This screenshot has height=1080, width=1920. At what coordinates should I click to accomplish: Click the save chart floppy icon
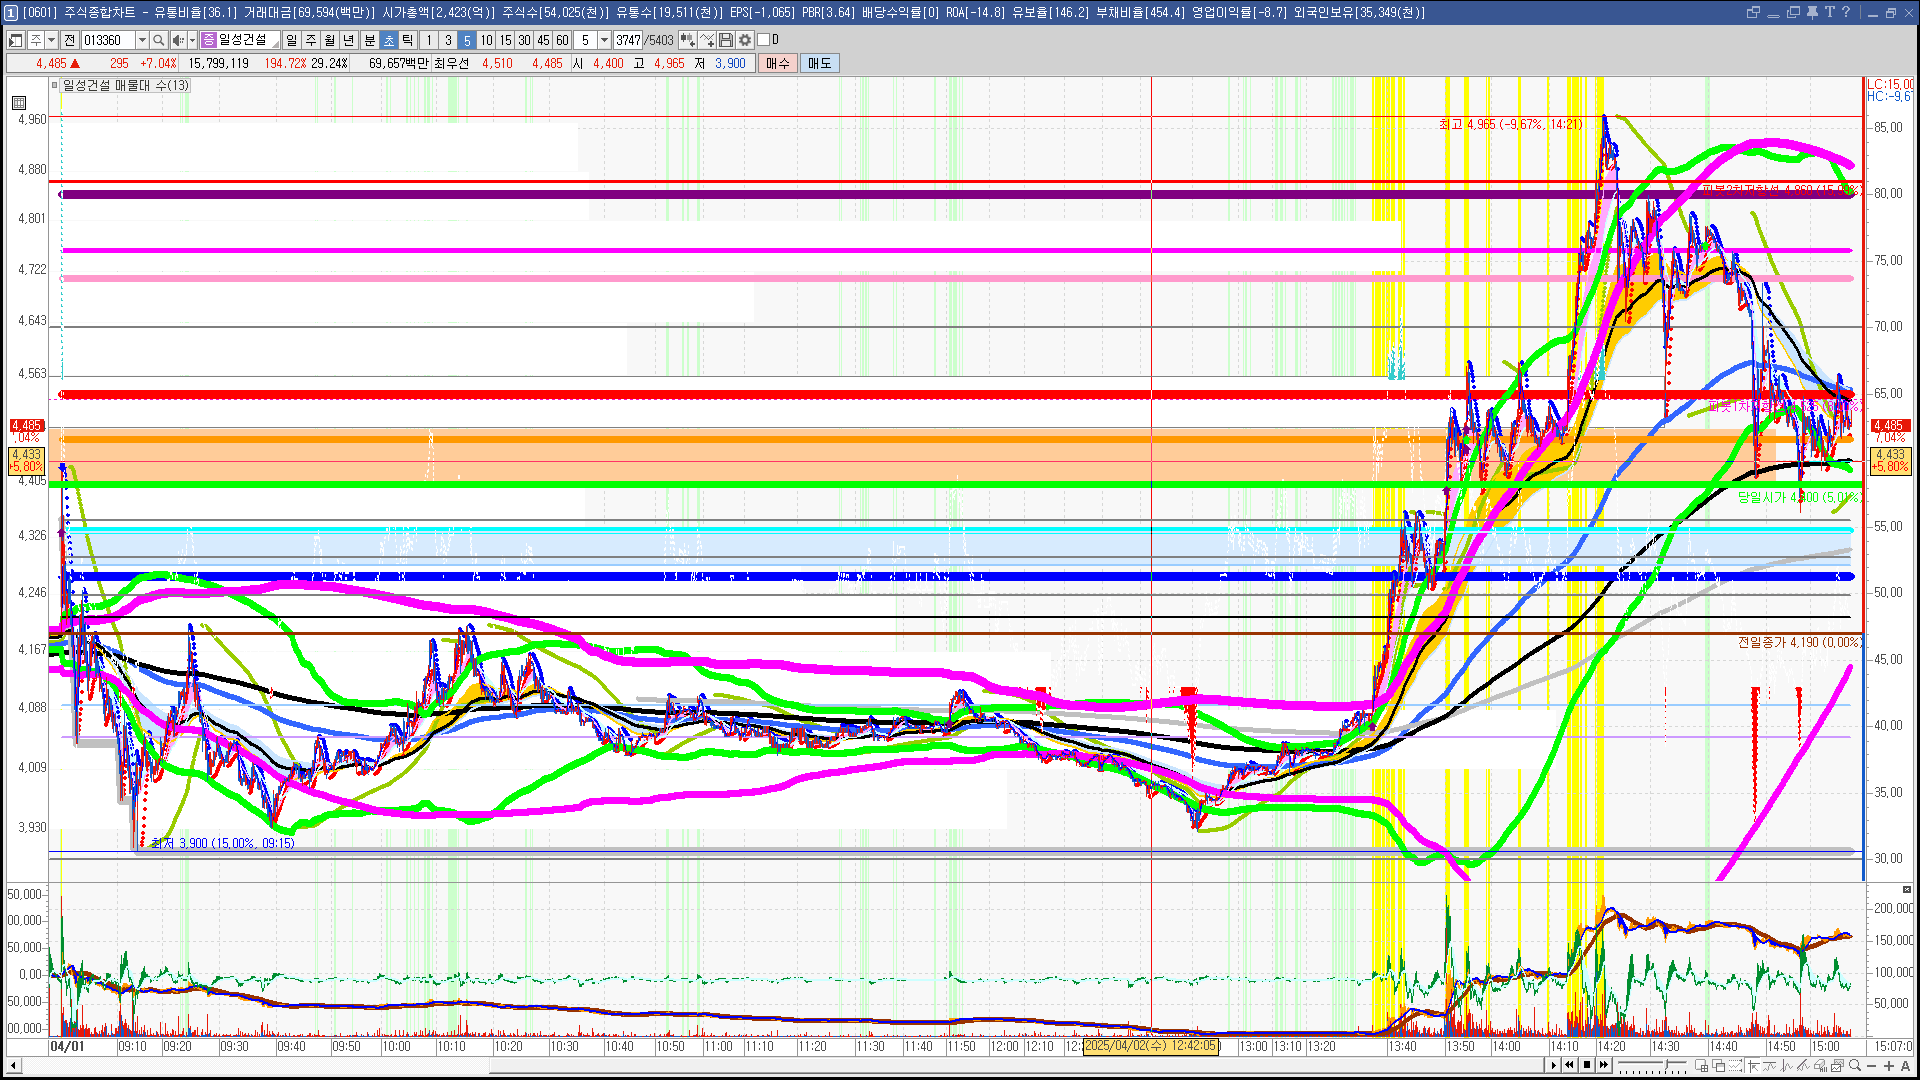click(726, 40)
